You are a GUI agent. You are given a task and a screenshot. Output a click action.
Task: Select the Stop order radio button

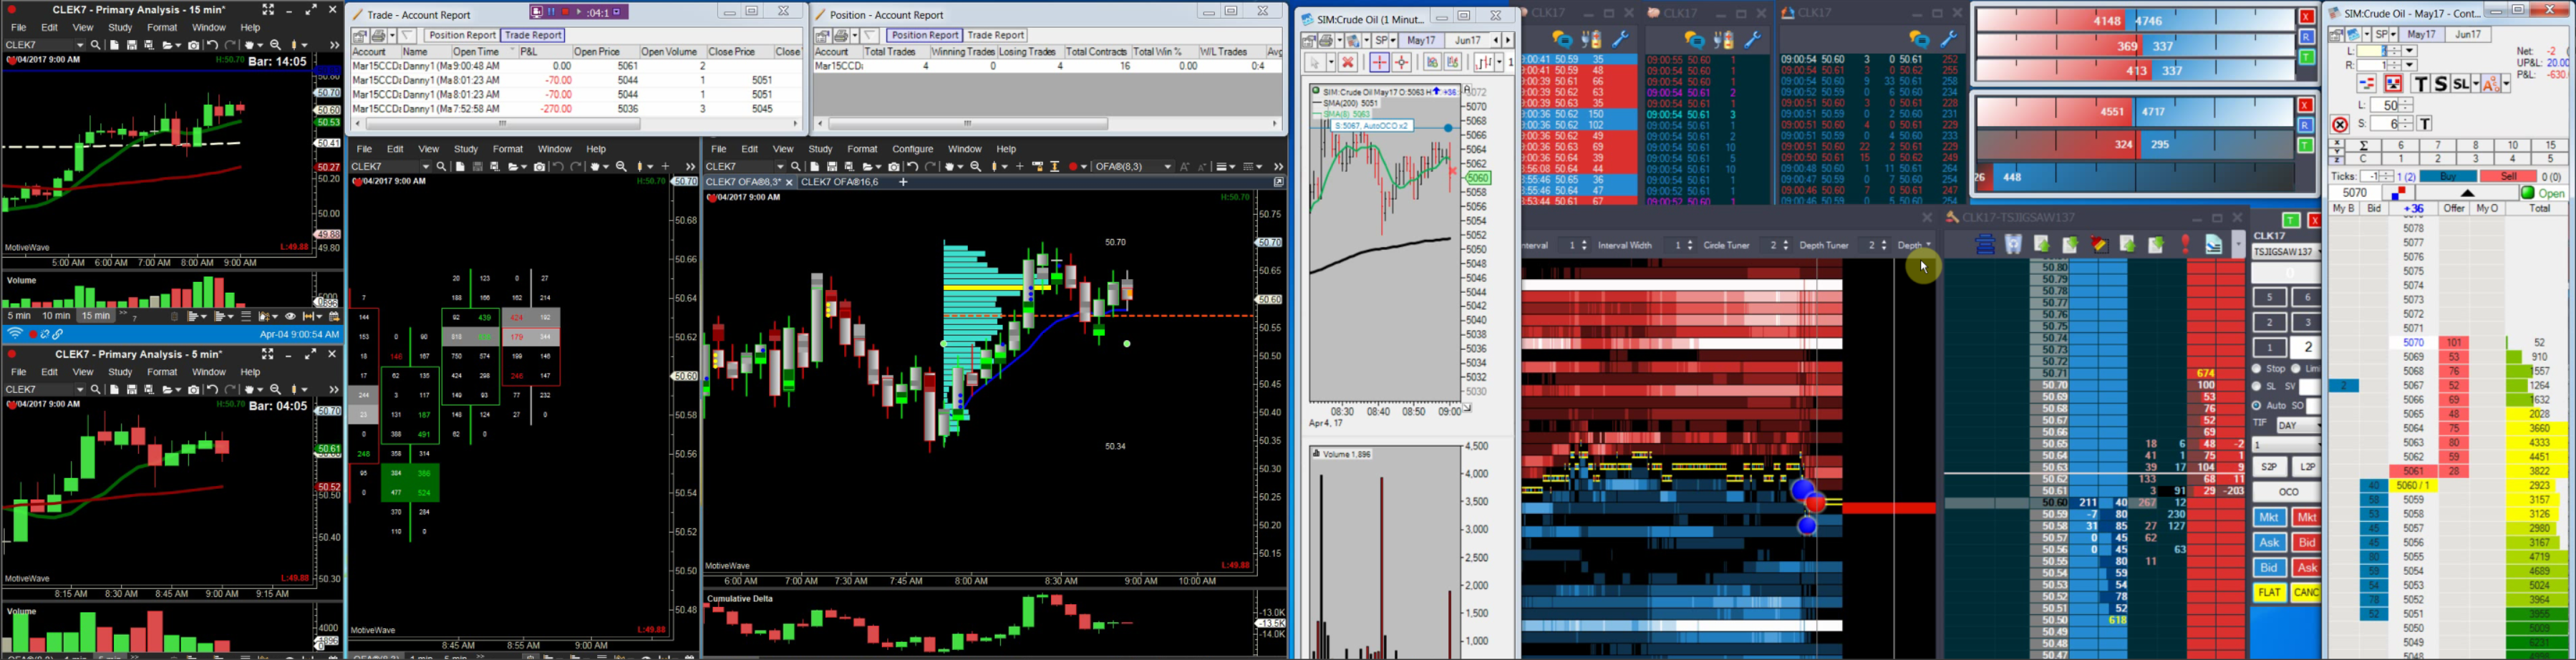tap(2257, 369)
